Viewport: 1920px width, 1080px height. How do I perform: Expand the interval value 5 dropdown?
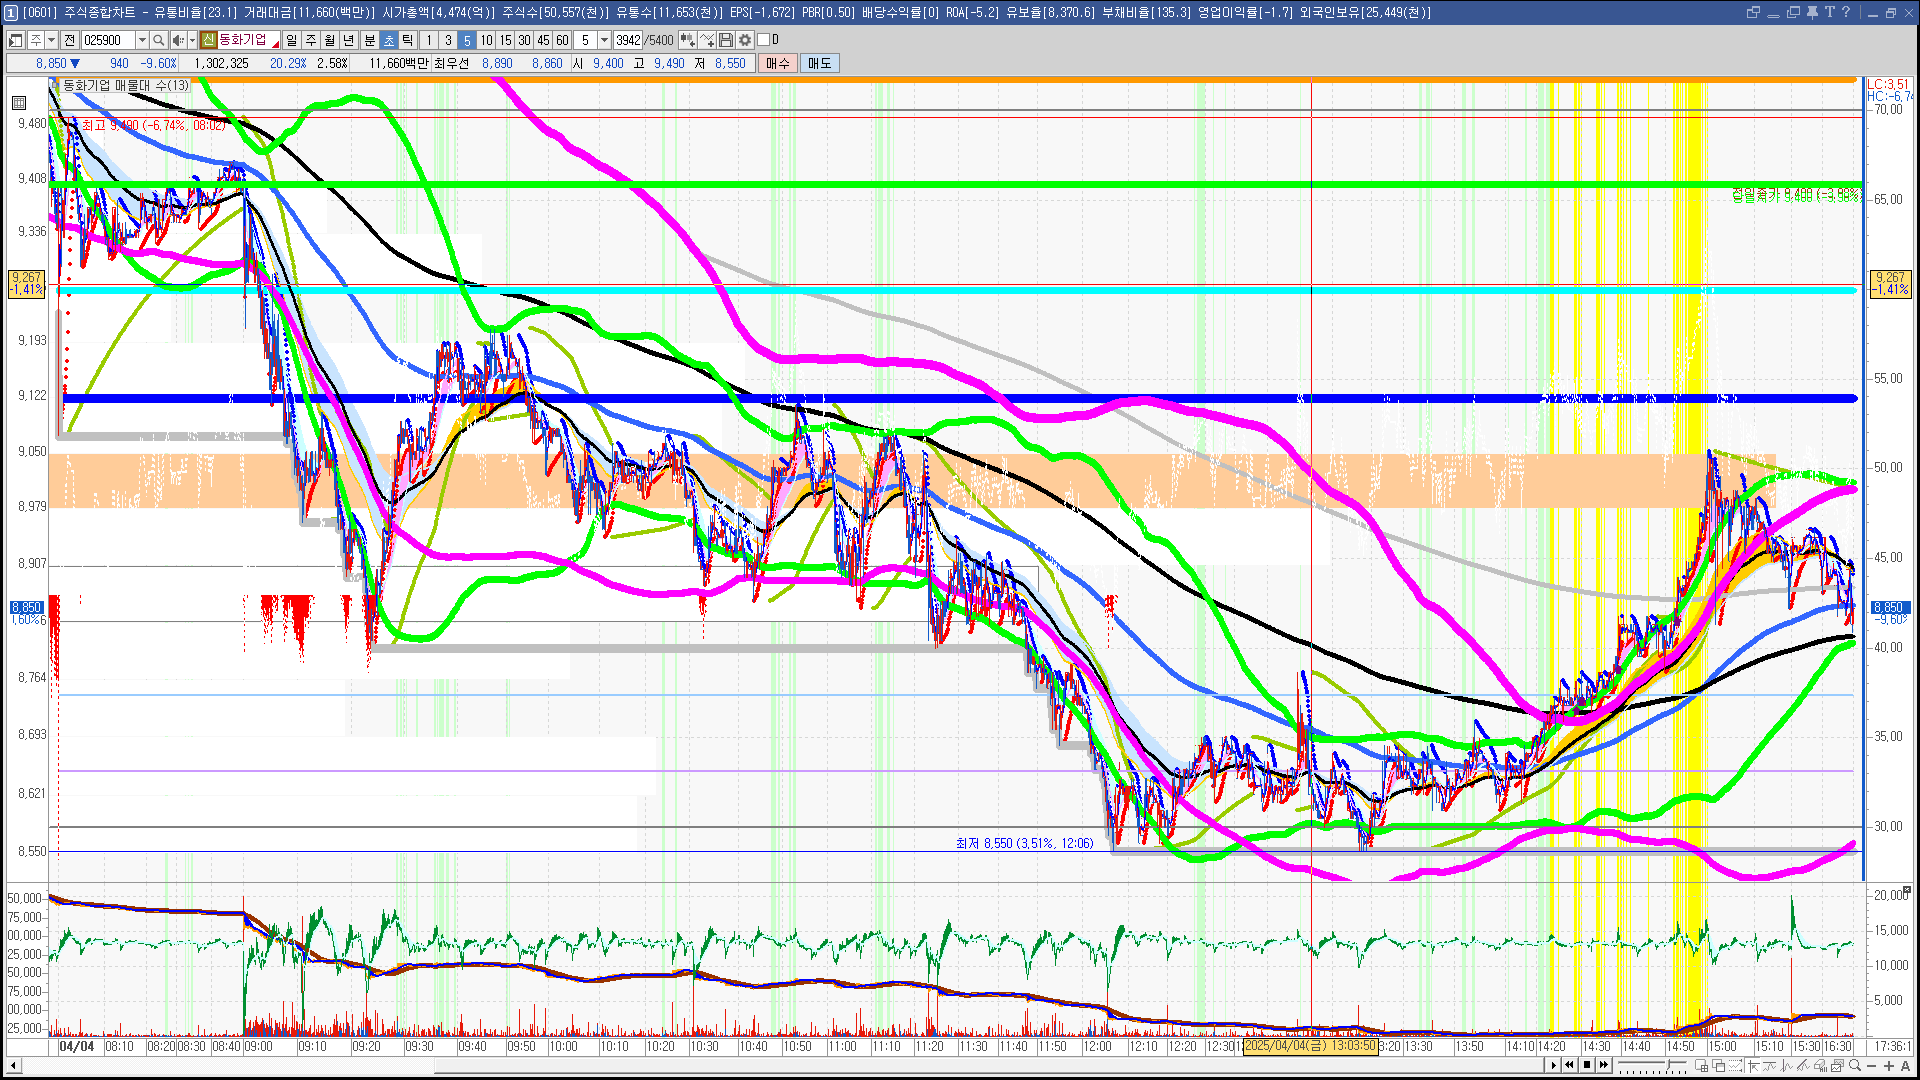pos(604,40)
